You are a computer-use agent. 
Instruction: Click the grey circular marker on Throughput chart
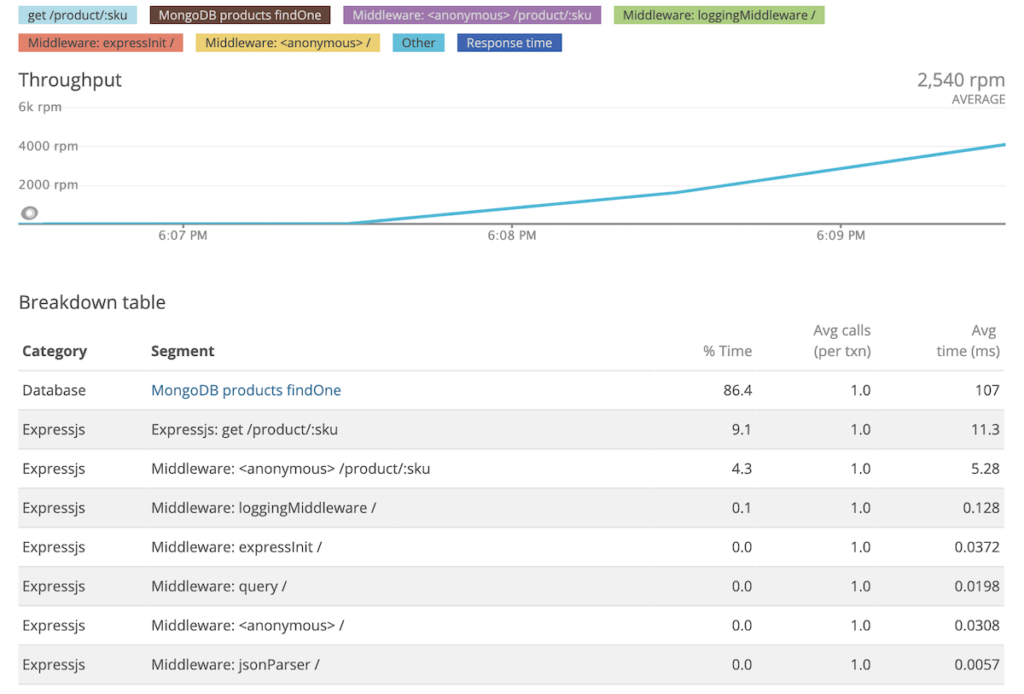[29, 213]
